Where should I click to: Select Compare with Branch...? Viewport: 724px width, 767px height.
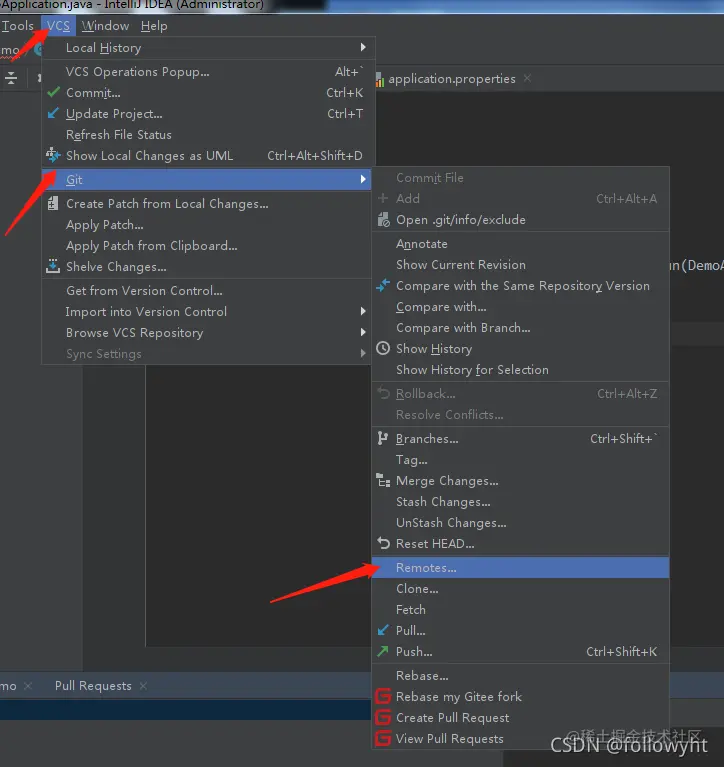click(x=520, y=328)
